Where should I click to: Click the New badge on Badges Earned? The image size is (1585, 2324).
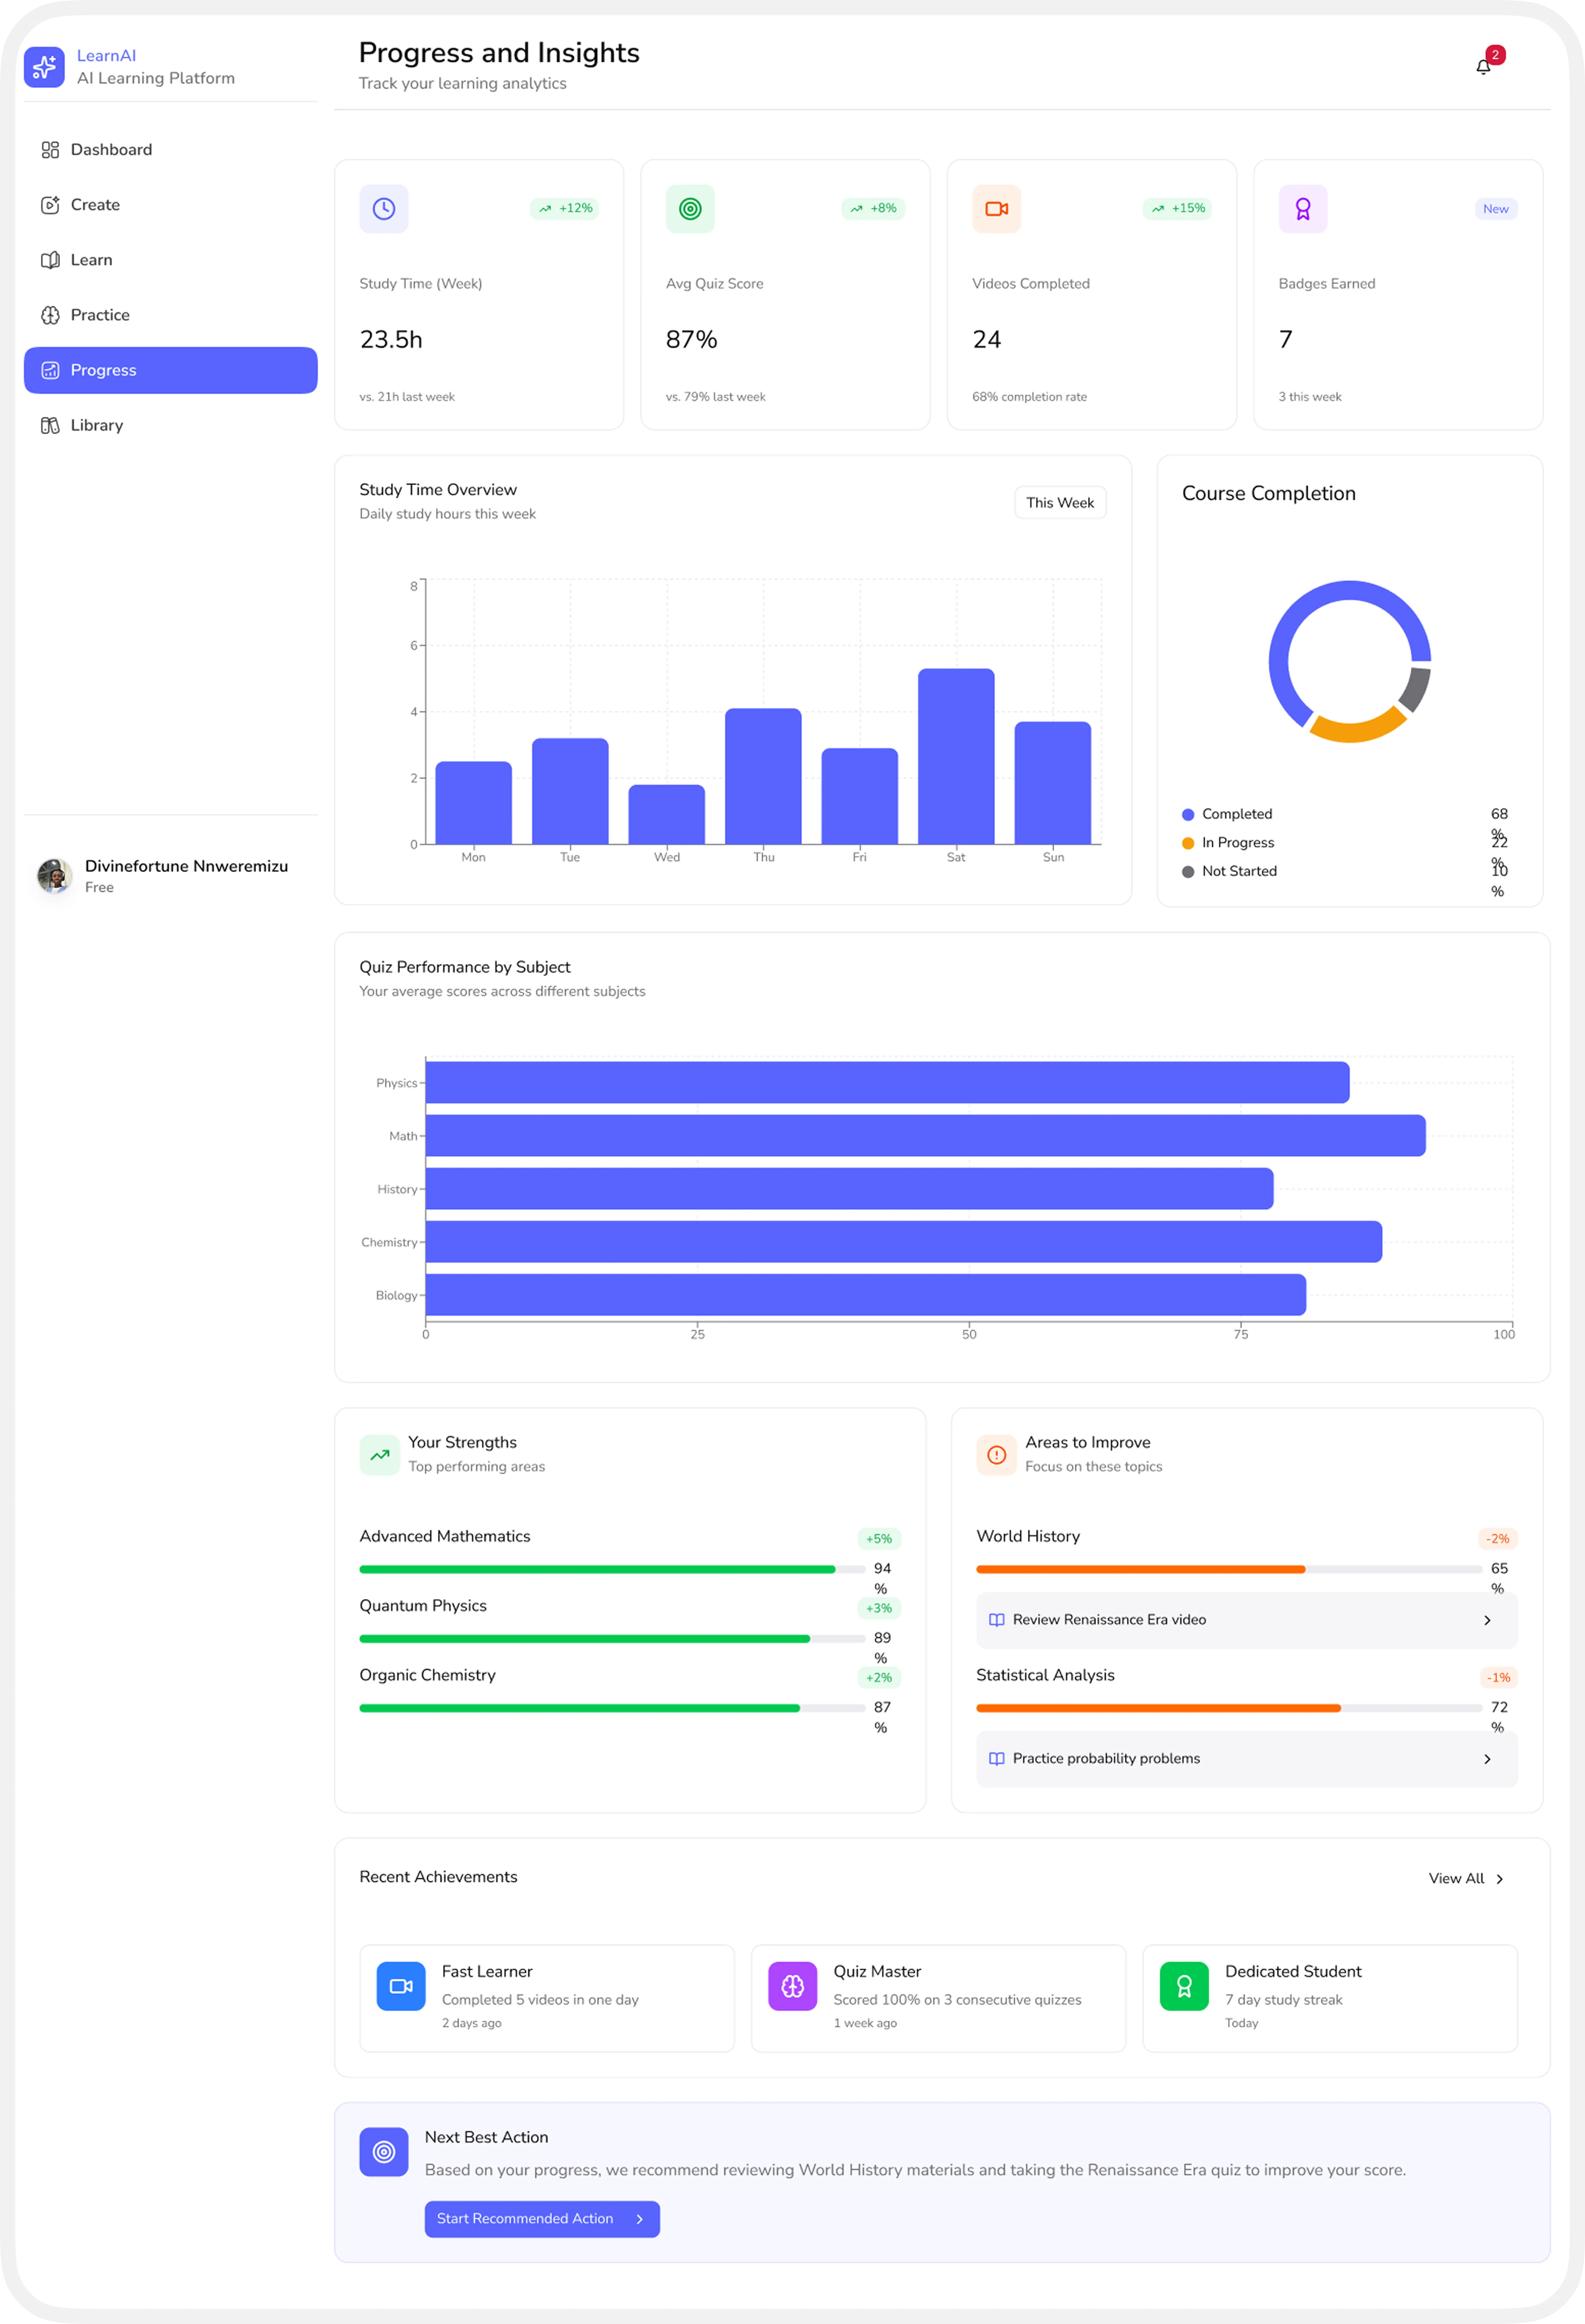(1496, 209)
